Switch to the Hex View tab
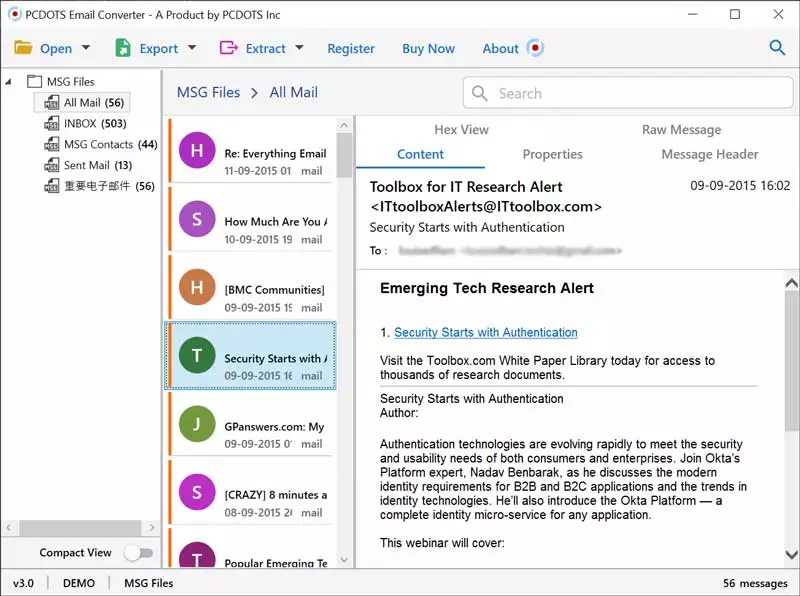The width and height of the screenshot is (800, 596). (461, 130)
